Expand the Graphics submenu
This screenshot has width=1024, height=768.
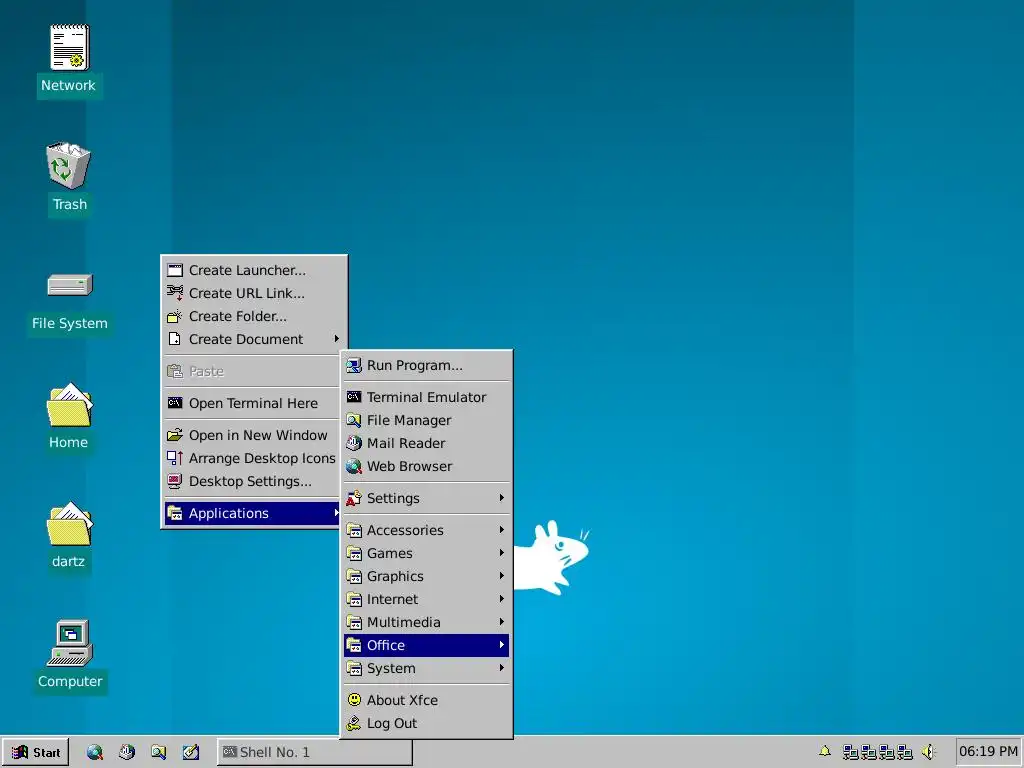[426, 576]
